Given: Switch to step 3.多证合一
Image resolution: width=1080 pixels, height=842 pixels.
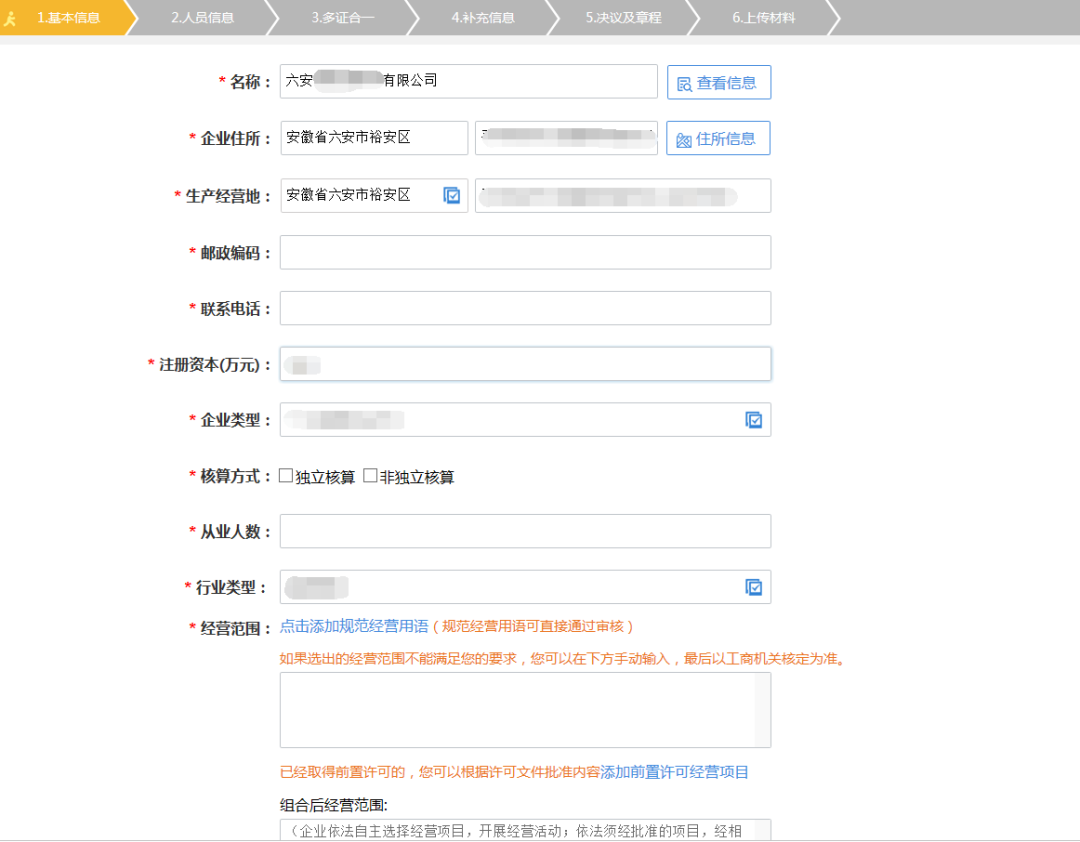Looking at the screenshot, I should (x=342, y=18).
